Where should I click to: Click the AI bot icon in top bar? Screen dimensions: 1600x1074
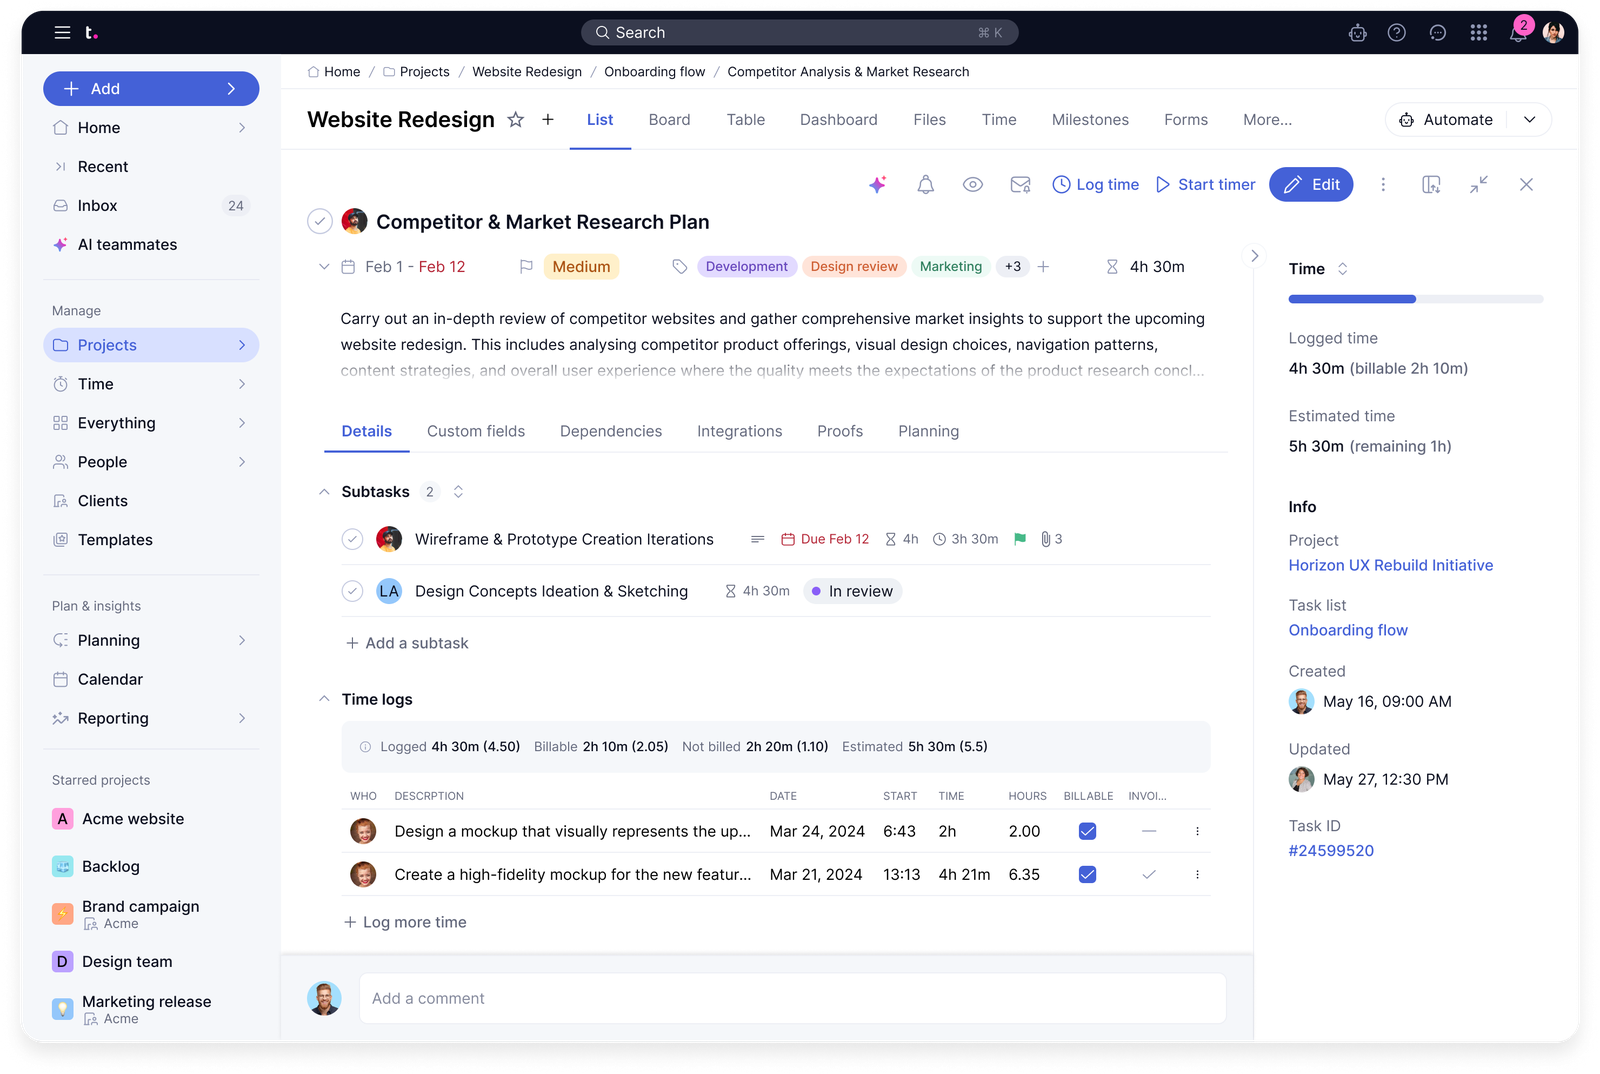1357,33
